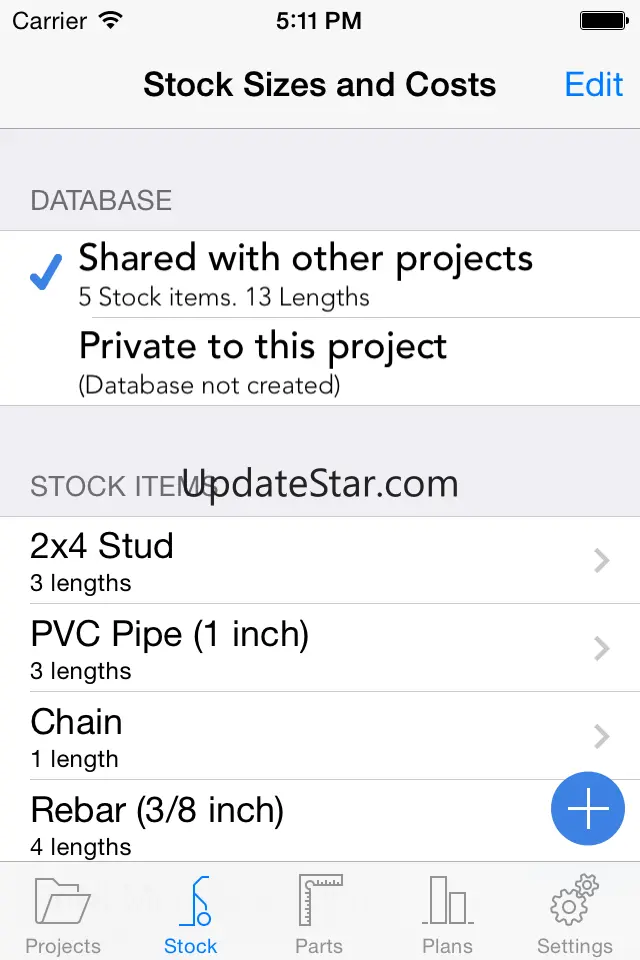The image size is (640, 960).
Task: Switch to the Plans tab label
Action: [447, 946]
